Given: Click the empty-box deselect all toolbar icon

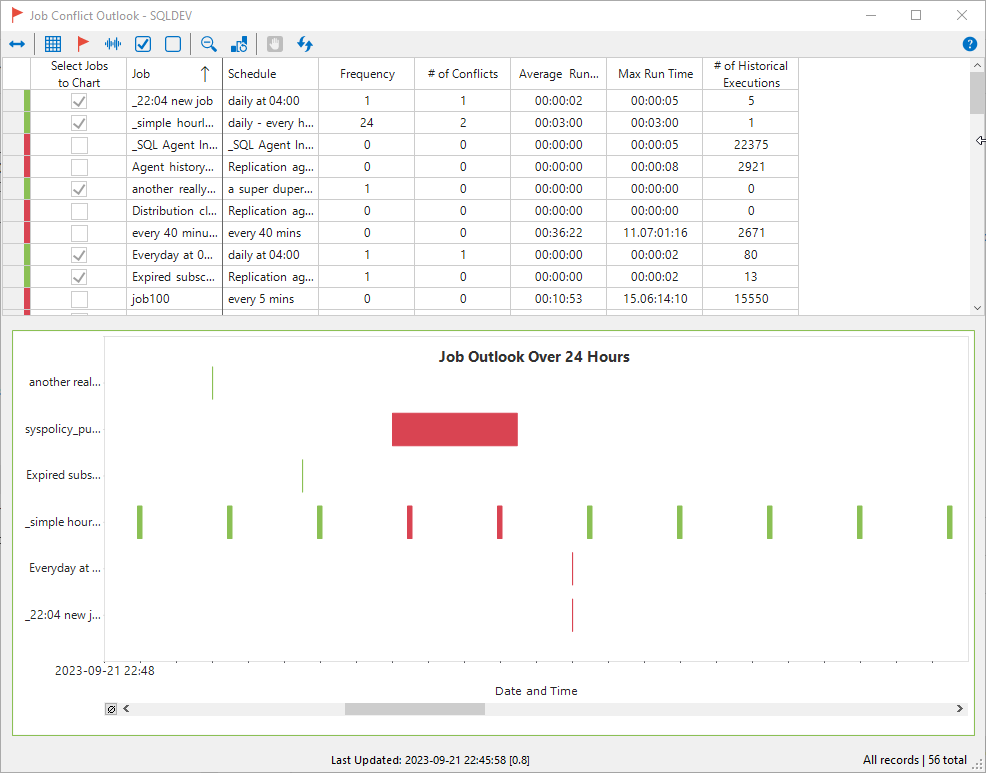Looking at the screenshot, I should coord(173,44).
